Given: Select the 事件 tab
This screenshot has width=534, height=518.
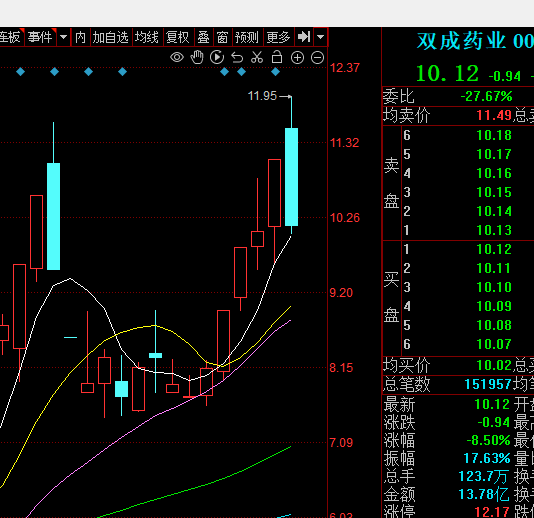Looking at the screenshot, I should (40, 37).
